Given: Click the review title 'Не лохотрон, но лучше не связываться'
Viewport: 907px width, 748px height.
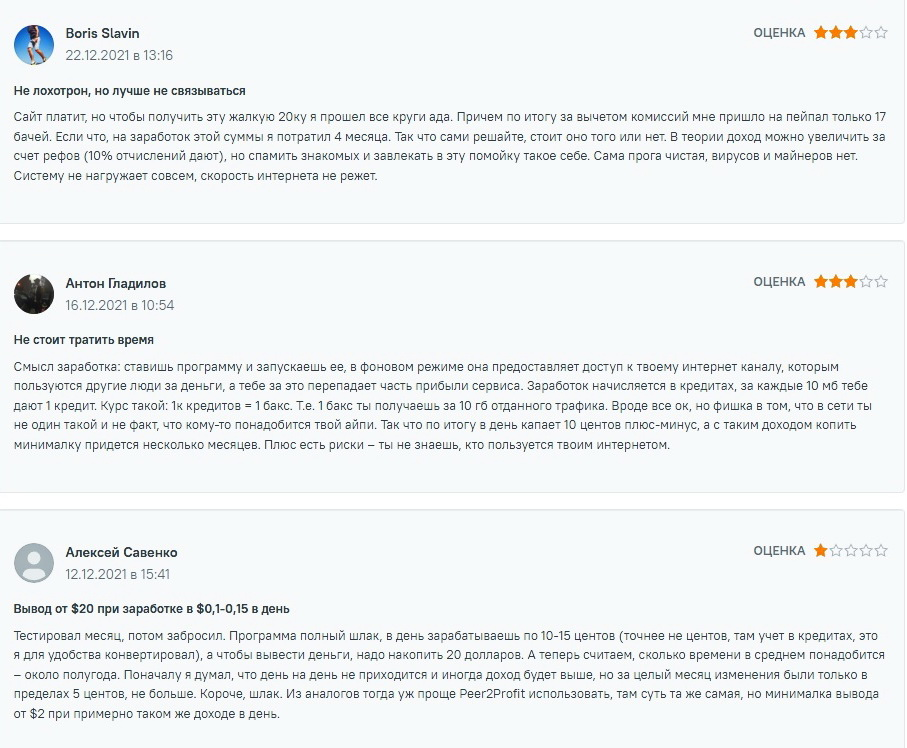Looking at the screenshot, I should (x=130, y=91).
